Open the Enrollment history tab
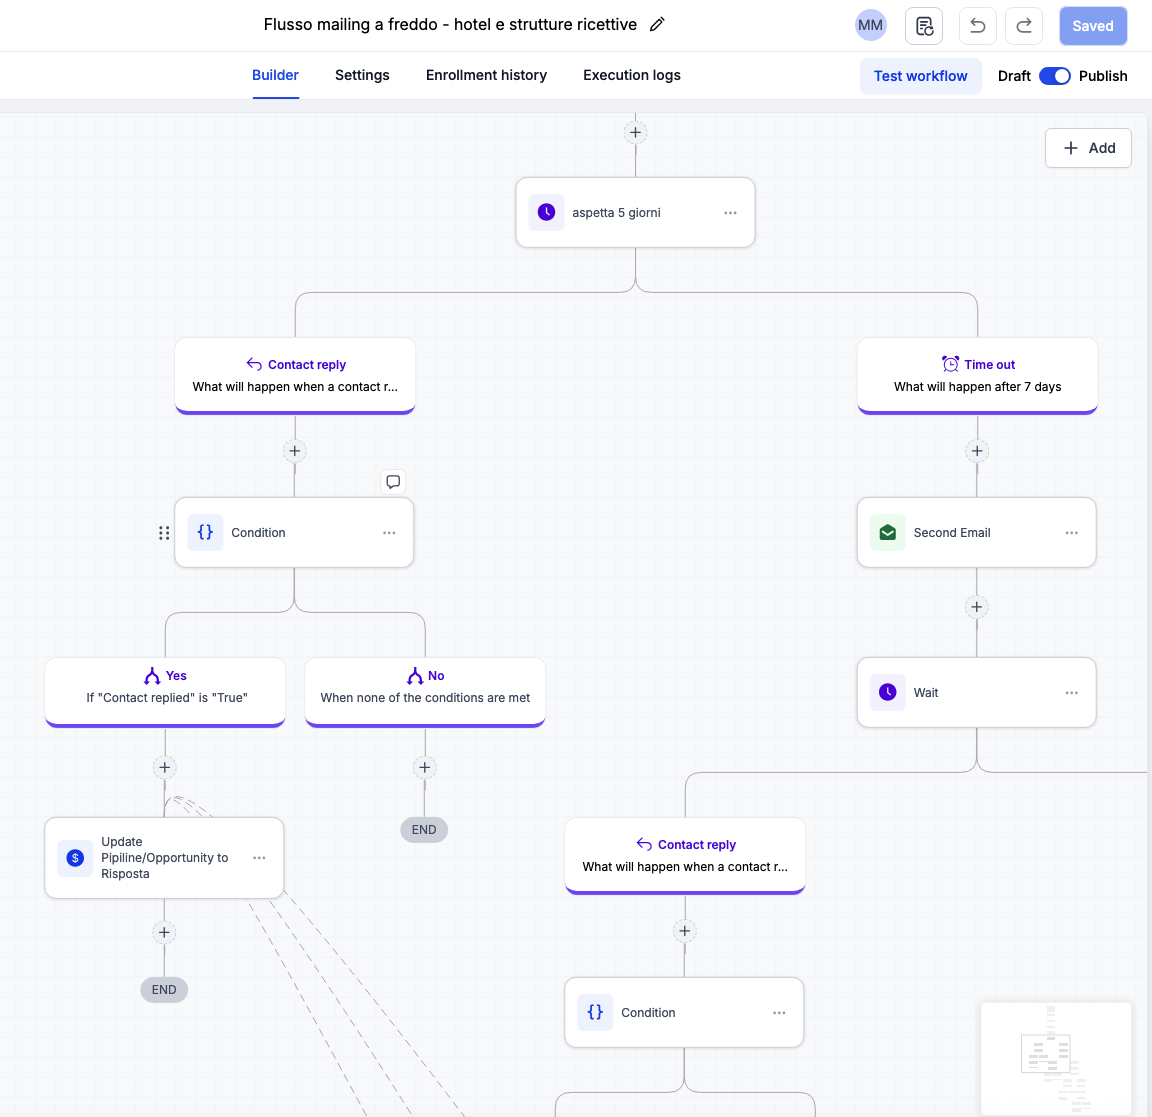1152x1117 pixels. click(x=486, y=75)
